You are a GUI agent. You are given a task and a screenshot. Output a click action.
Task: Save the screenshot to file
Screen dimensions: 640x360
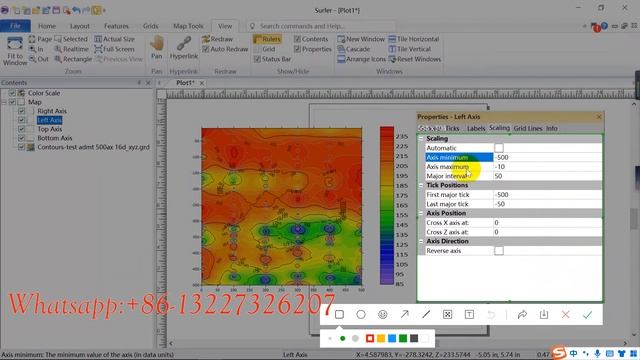pyautogui.click(x=544, y=314)
